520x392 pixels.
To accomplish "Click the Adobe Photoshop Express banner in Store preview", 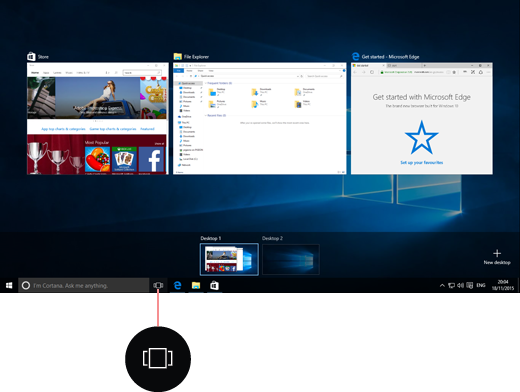I will [98, 98].
